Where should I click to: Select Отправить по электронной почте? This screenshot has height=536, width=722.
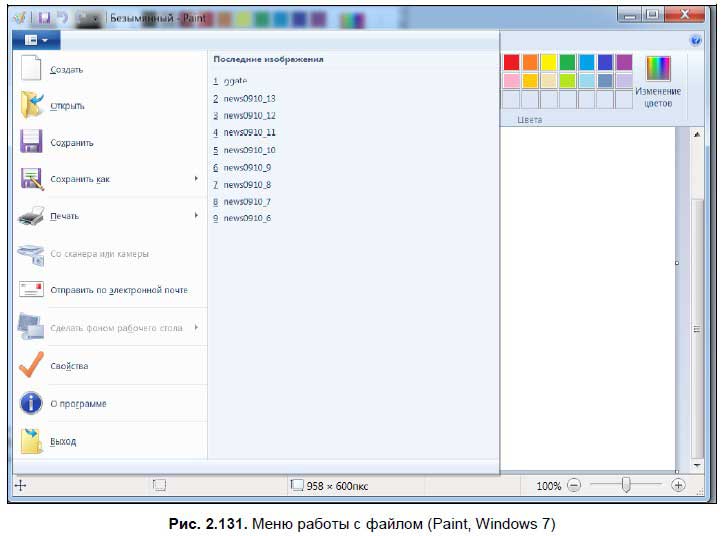[119, 290]
